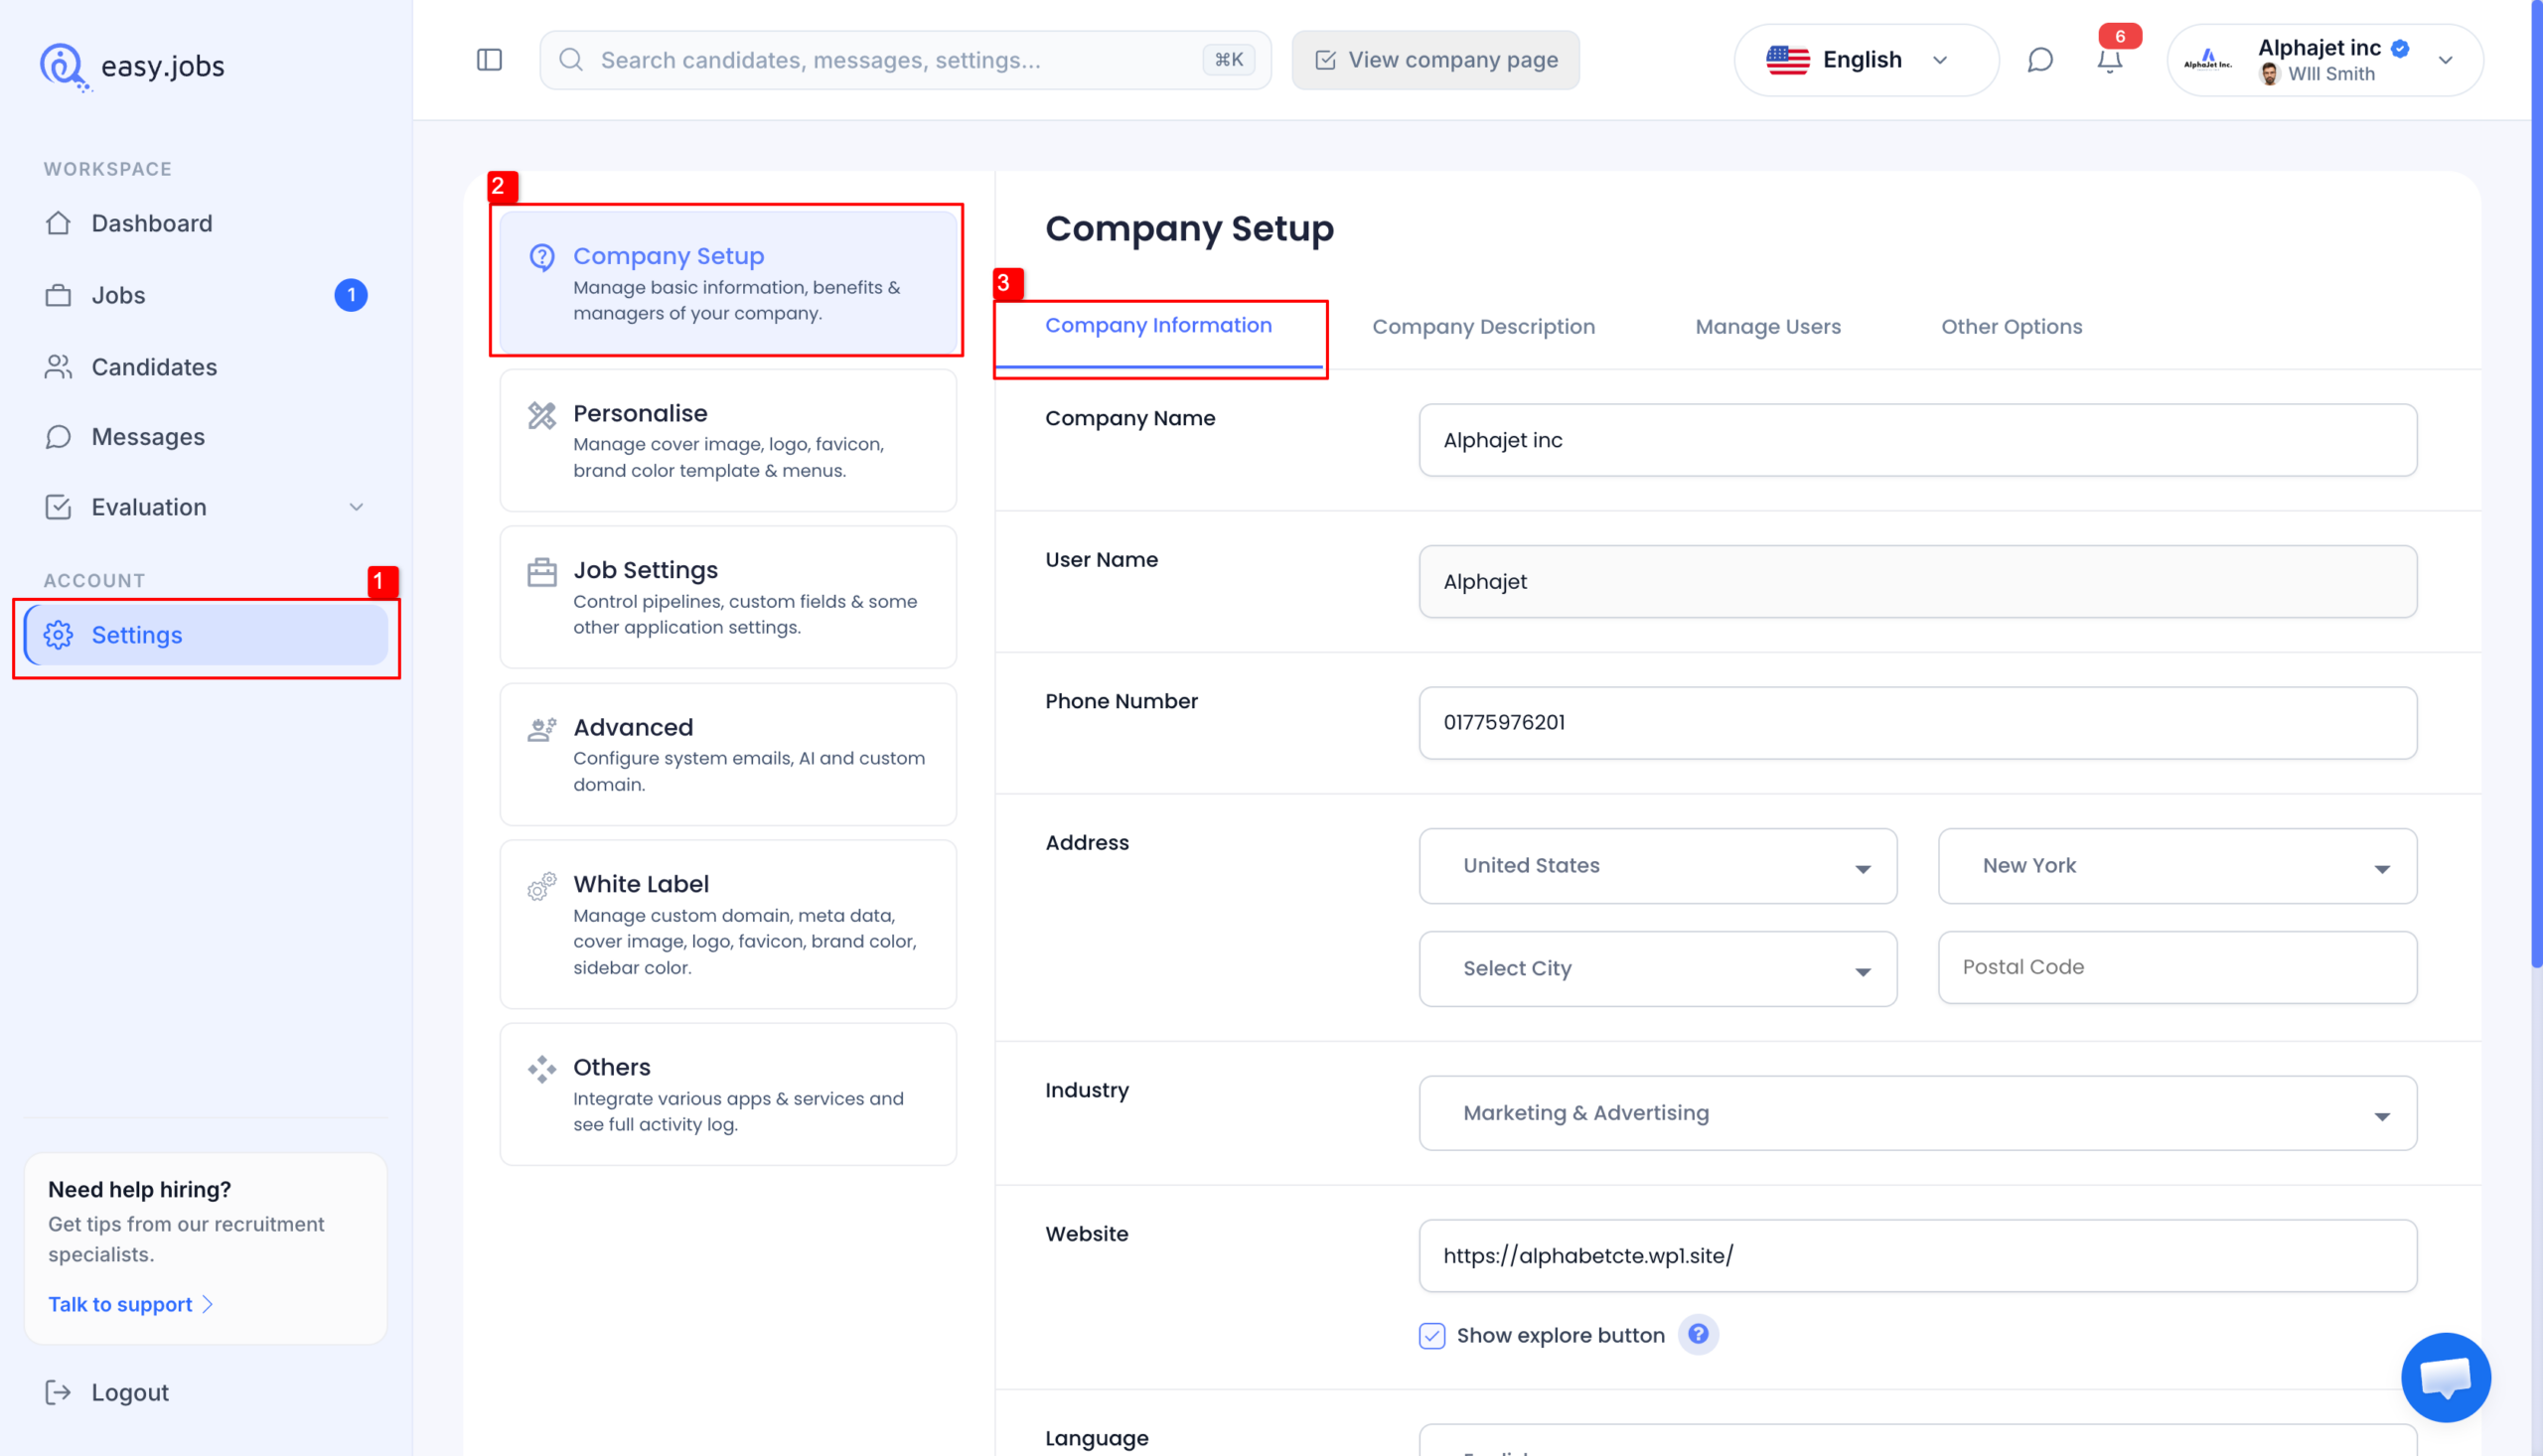This screenshot has width=2543, height=1456.
Task: Click the Dashboard home icon
Action: [x=58, y=223]
